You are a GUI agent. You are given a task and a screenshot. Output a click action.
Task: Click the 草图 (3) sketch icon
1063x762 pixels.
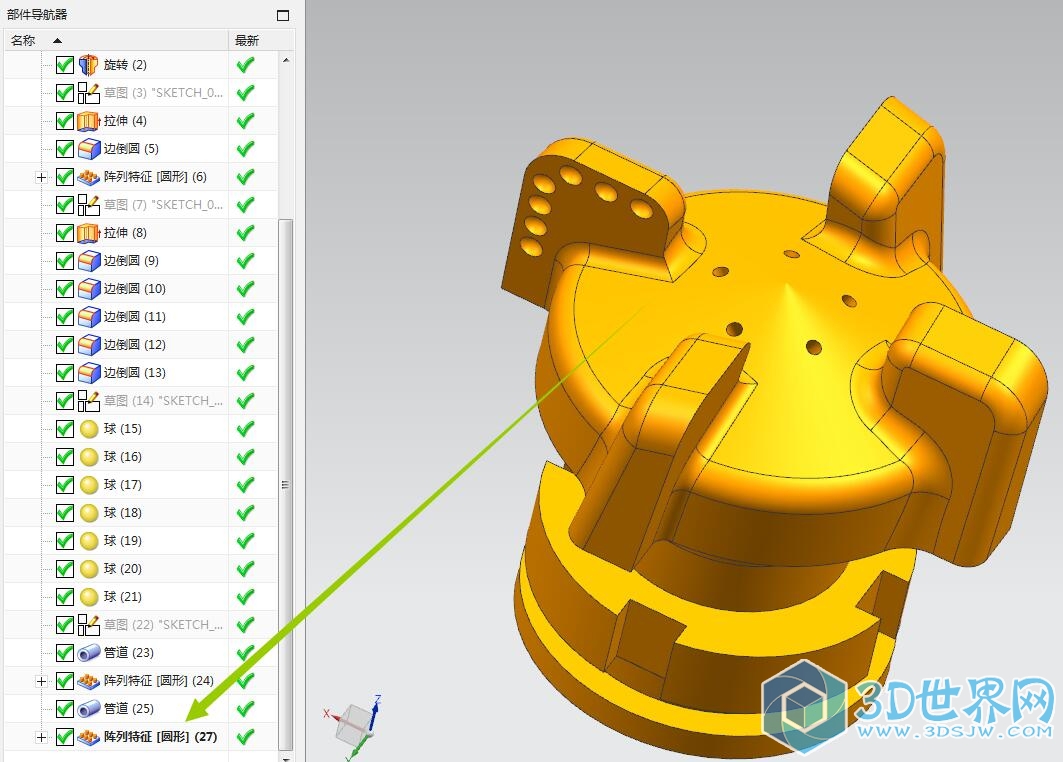point(89,93)
